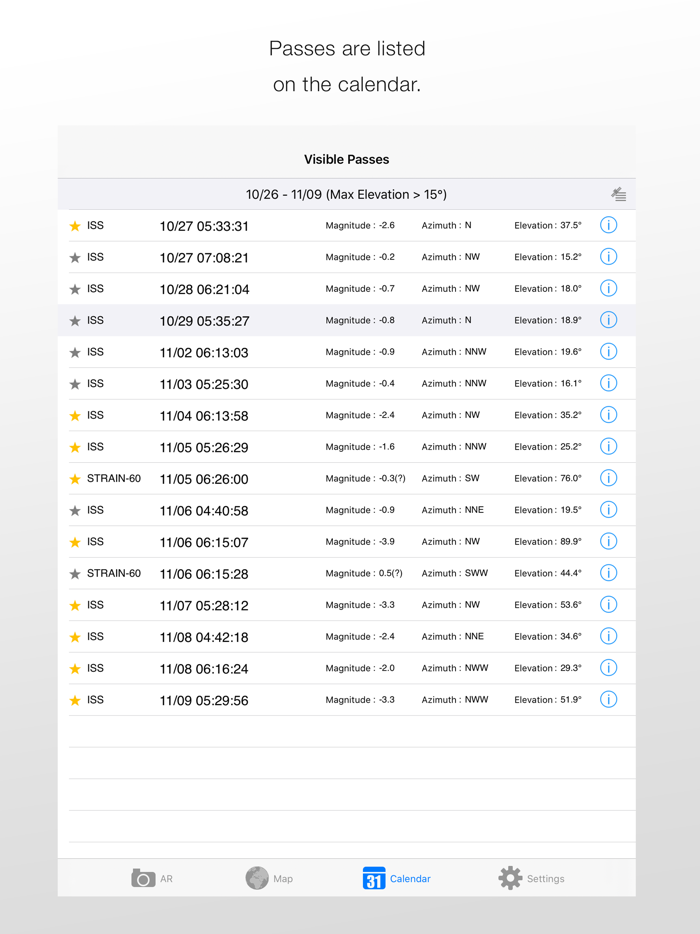Toggle star on the 11/09 05:29:56 pass
700x934 pixels.
(75, 700)
